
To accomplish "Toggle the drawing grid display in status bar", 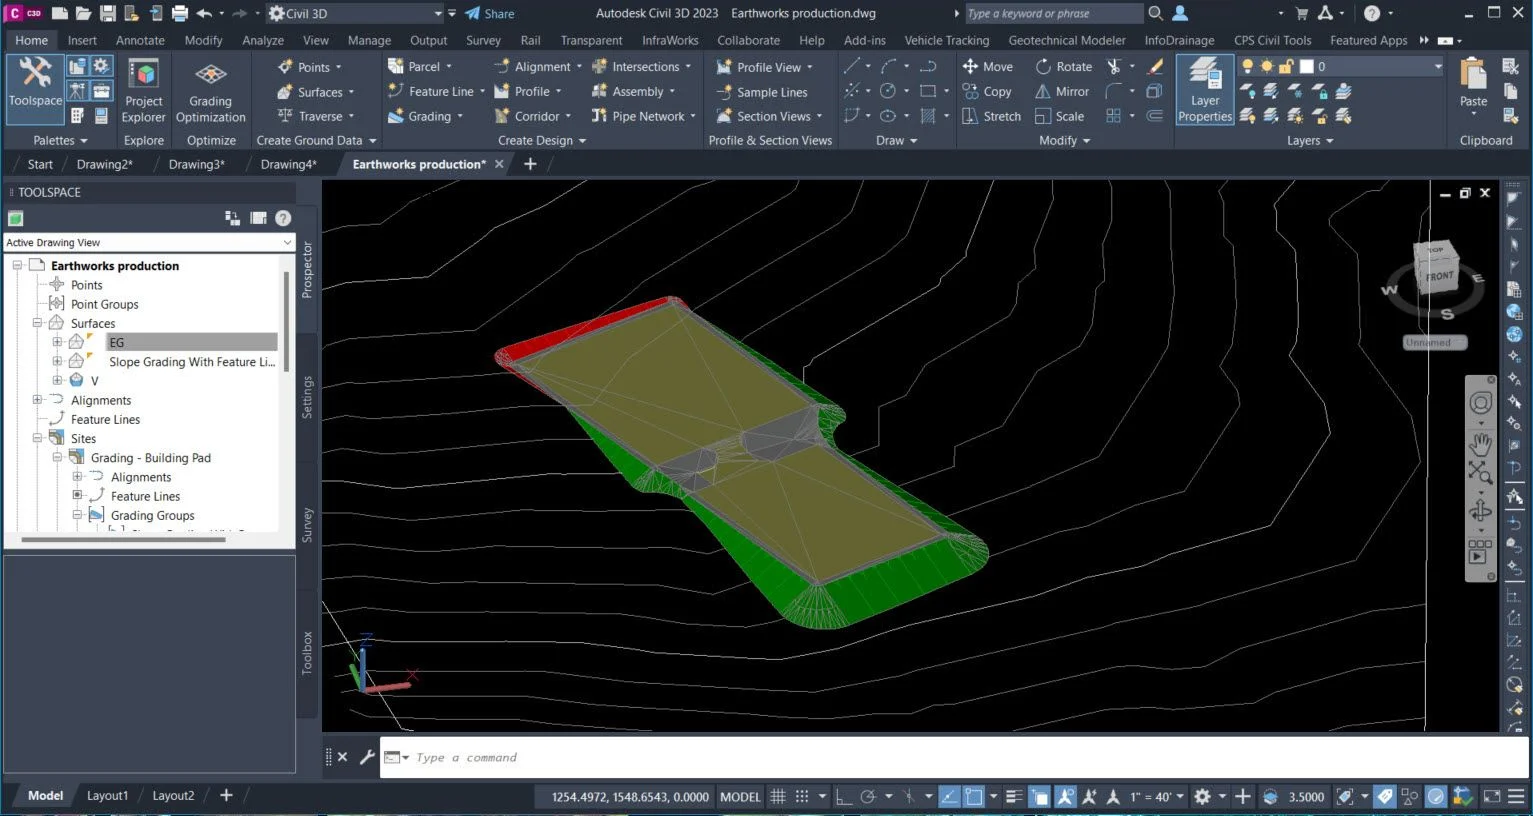I will [779, 796].
